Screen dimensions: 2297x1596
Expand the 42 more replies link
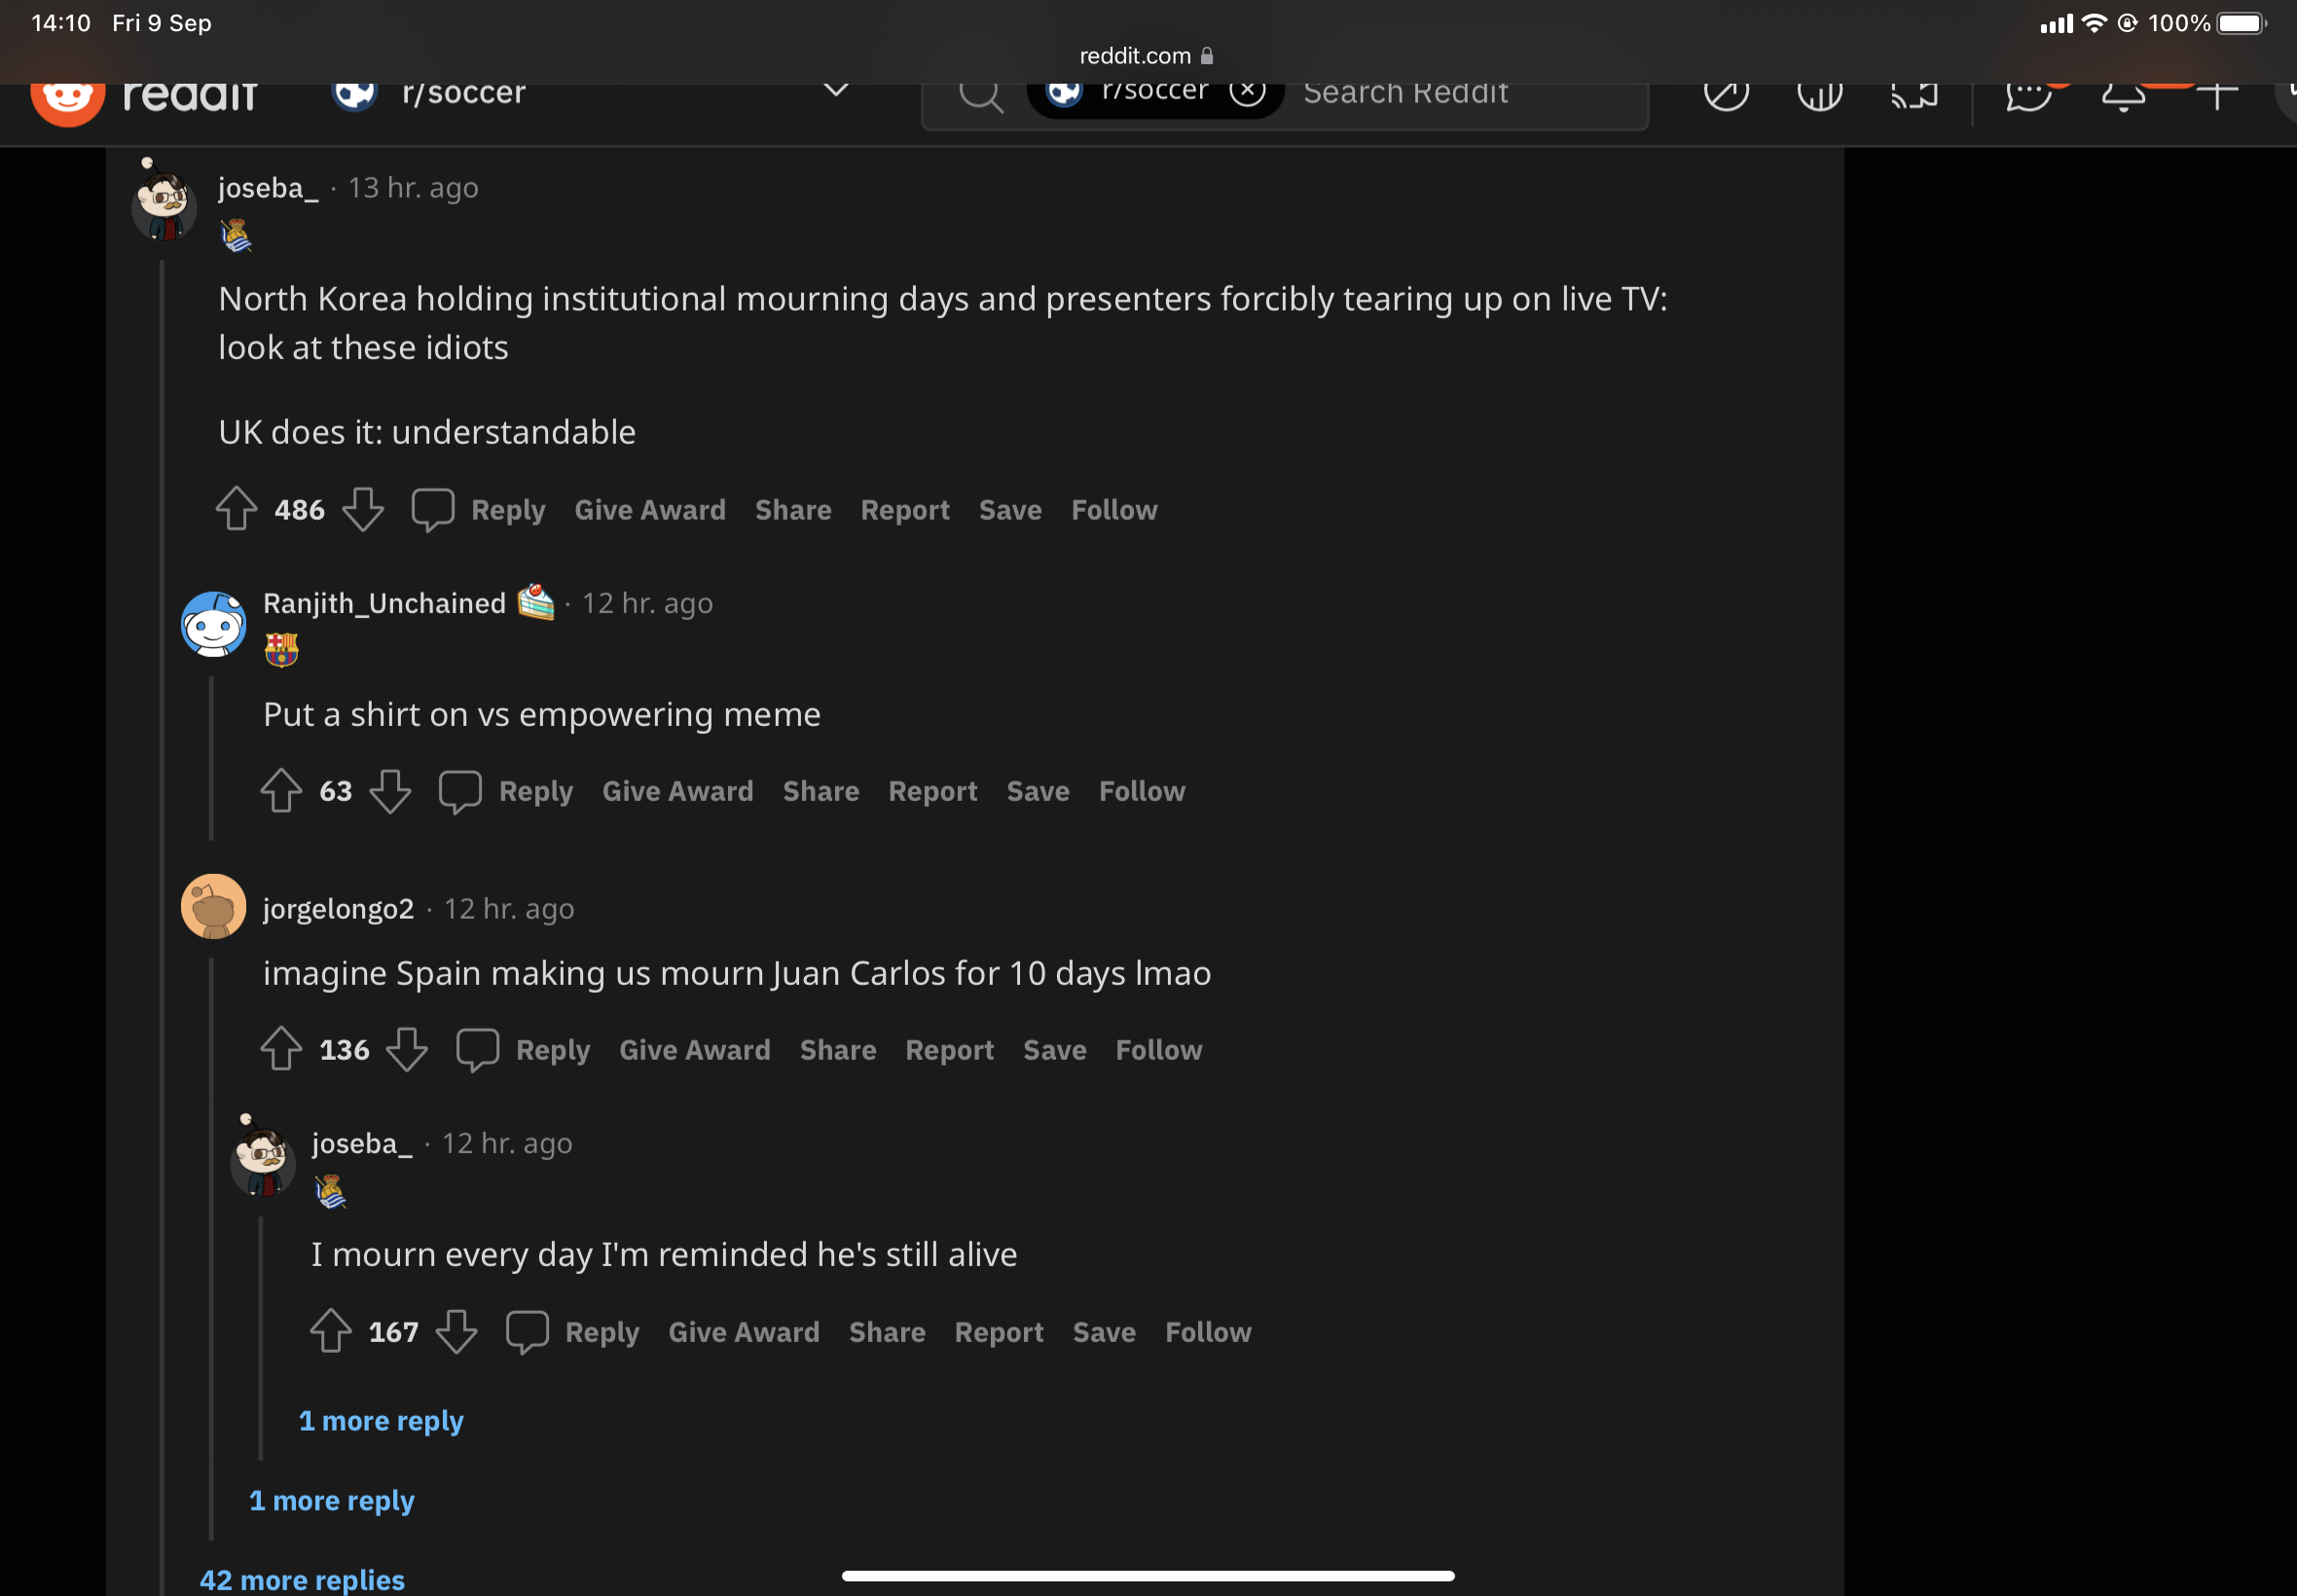click(x=302, y=1579)
